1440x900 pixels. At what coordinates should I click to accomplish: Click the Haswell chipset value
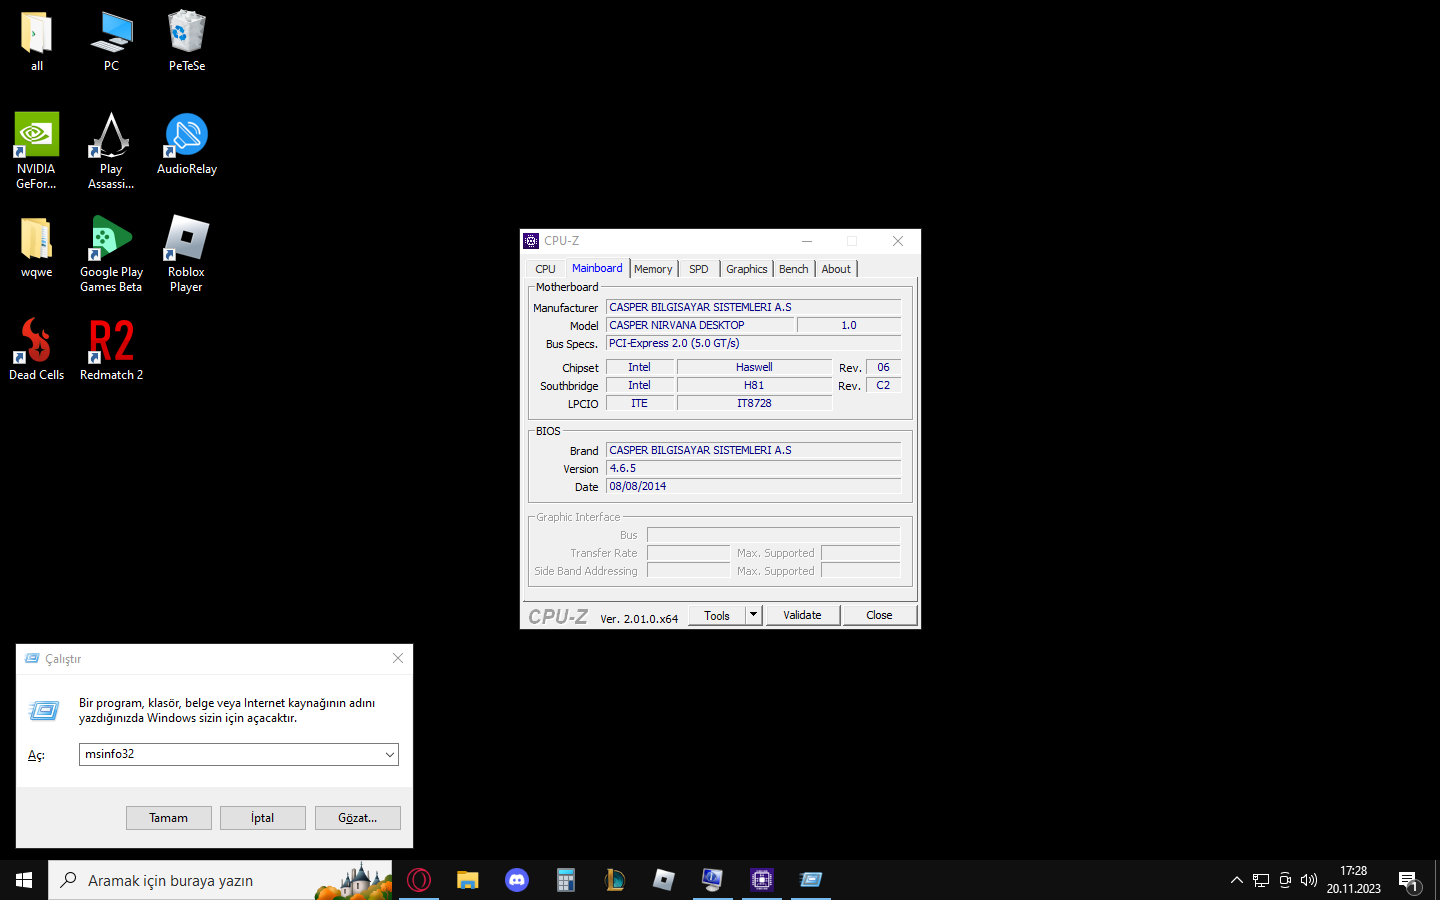(754, 367)
